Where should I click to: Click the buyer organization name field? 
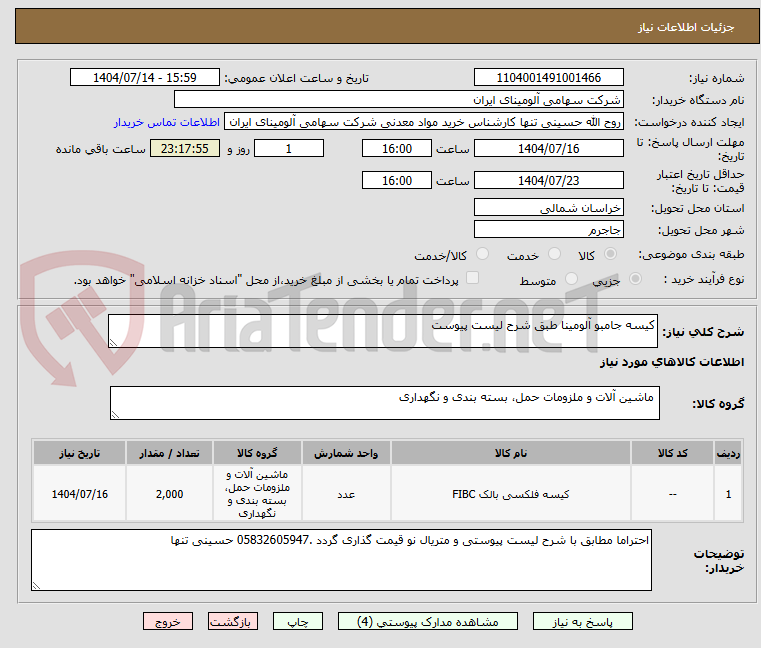tap(398, 100)
